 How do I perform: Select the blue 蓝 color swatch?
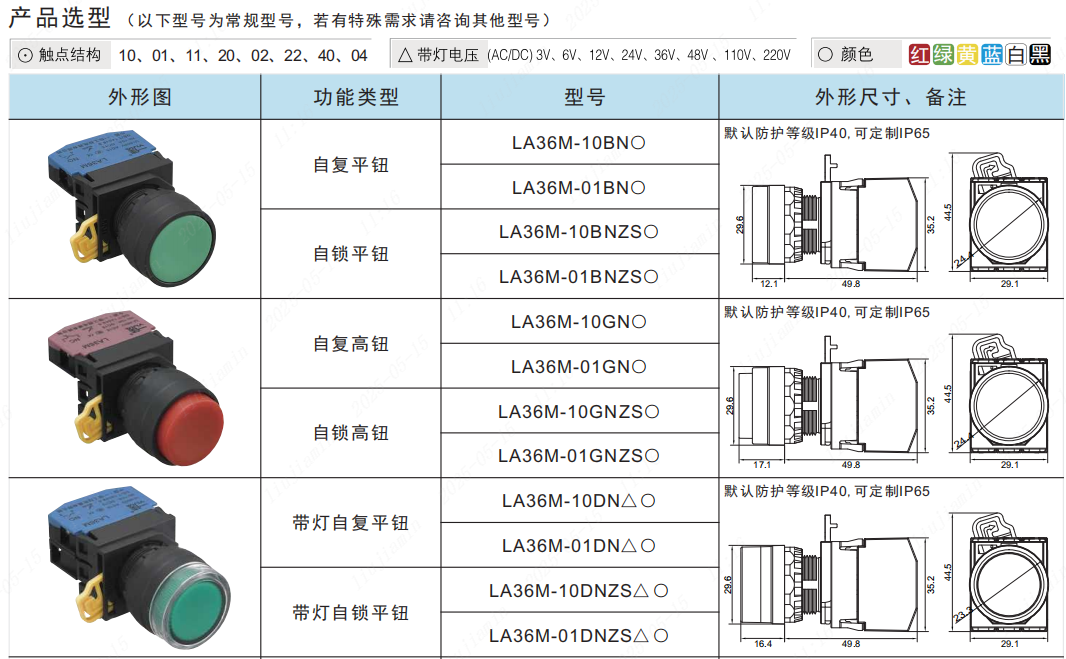pyautogui.click(x=991, y=55)
